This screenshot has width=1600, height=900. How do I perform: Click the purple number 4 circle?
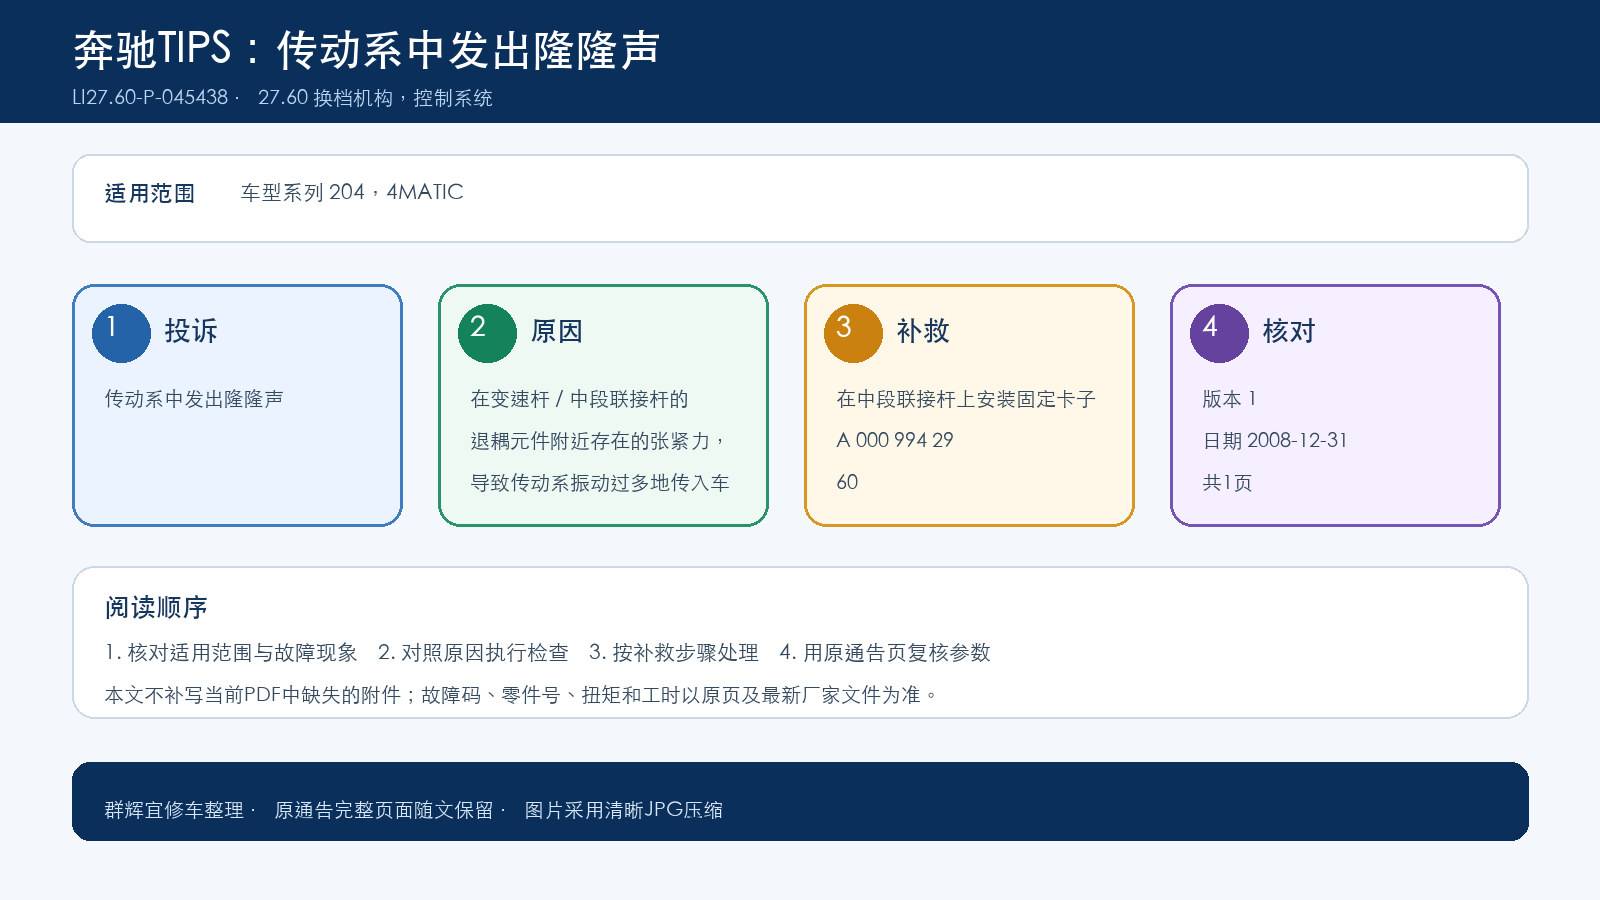[x=1219, y=333]
